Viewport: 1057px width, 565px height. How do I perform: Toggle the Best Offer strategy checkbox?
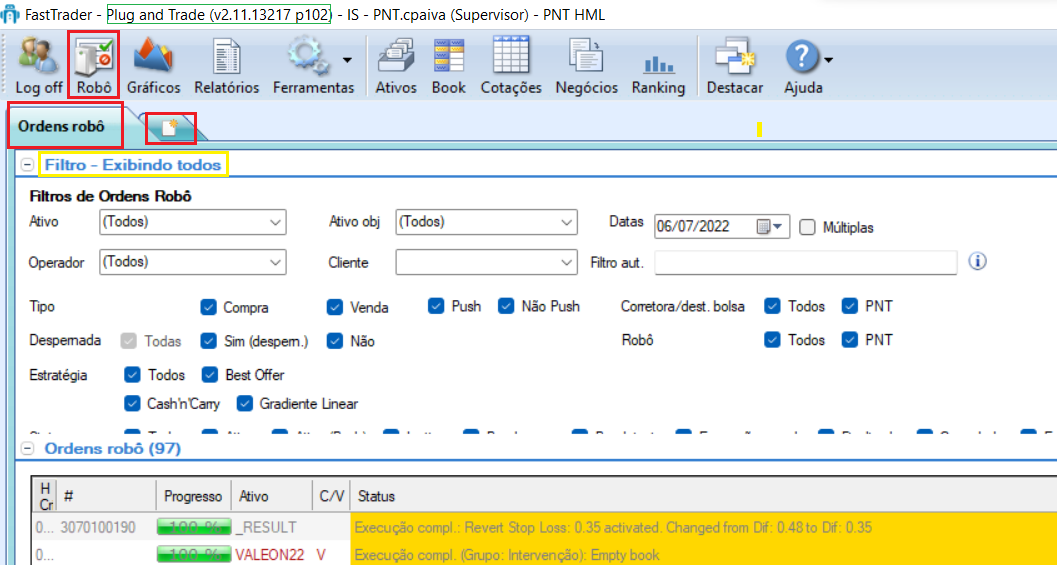209,375
